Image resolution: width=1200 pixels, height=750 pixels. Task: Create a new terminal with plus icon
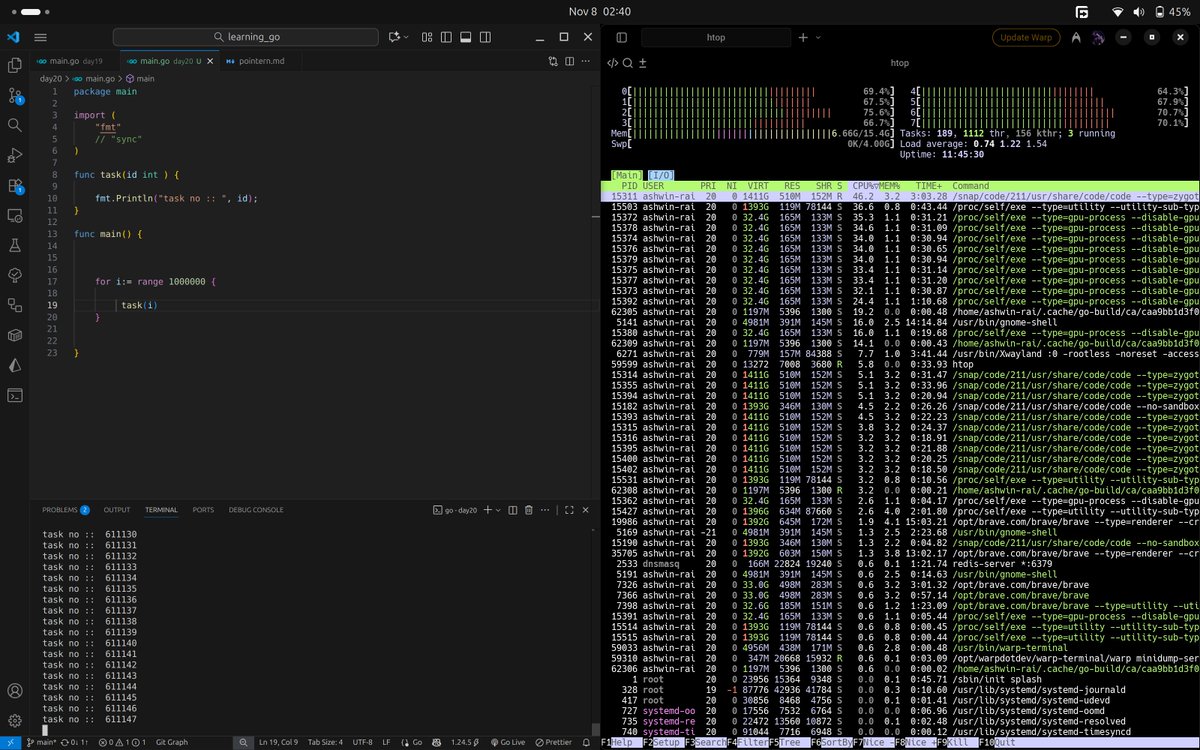[488, 510]
